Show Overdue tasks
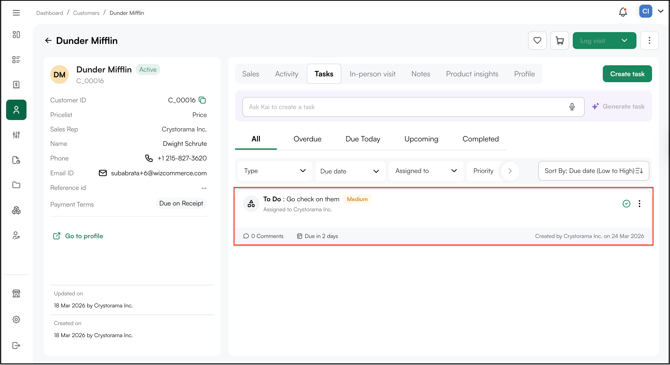 click(307, 139)
